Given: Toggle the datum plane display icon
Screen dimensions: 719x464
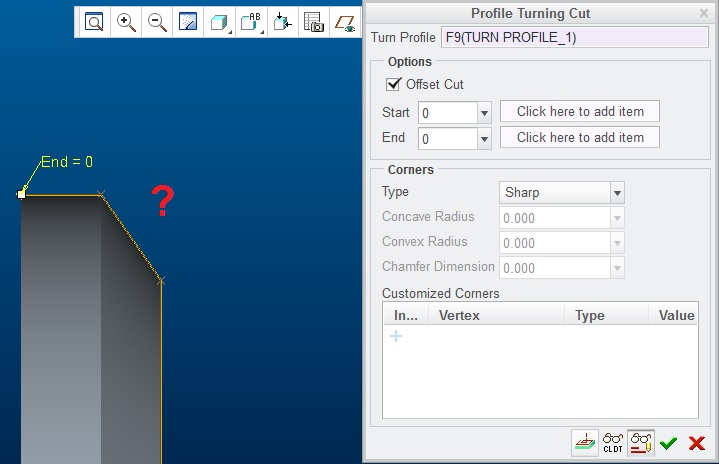Looking at the screenshot, I should click(x=345, y=22).
